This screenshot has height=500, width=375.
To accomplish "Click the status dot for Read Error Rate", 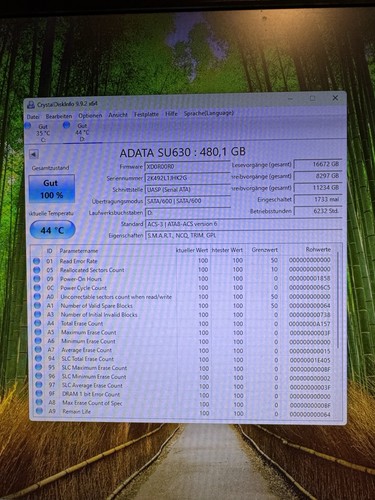I will click(36, 261).
